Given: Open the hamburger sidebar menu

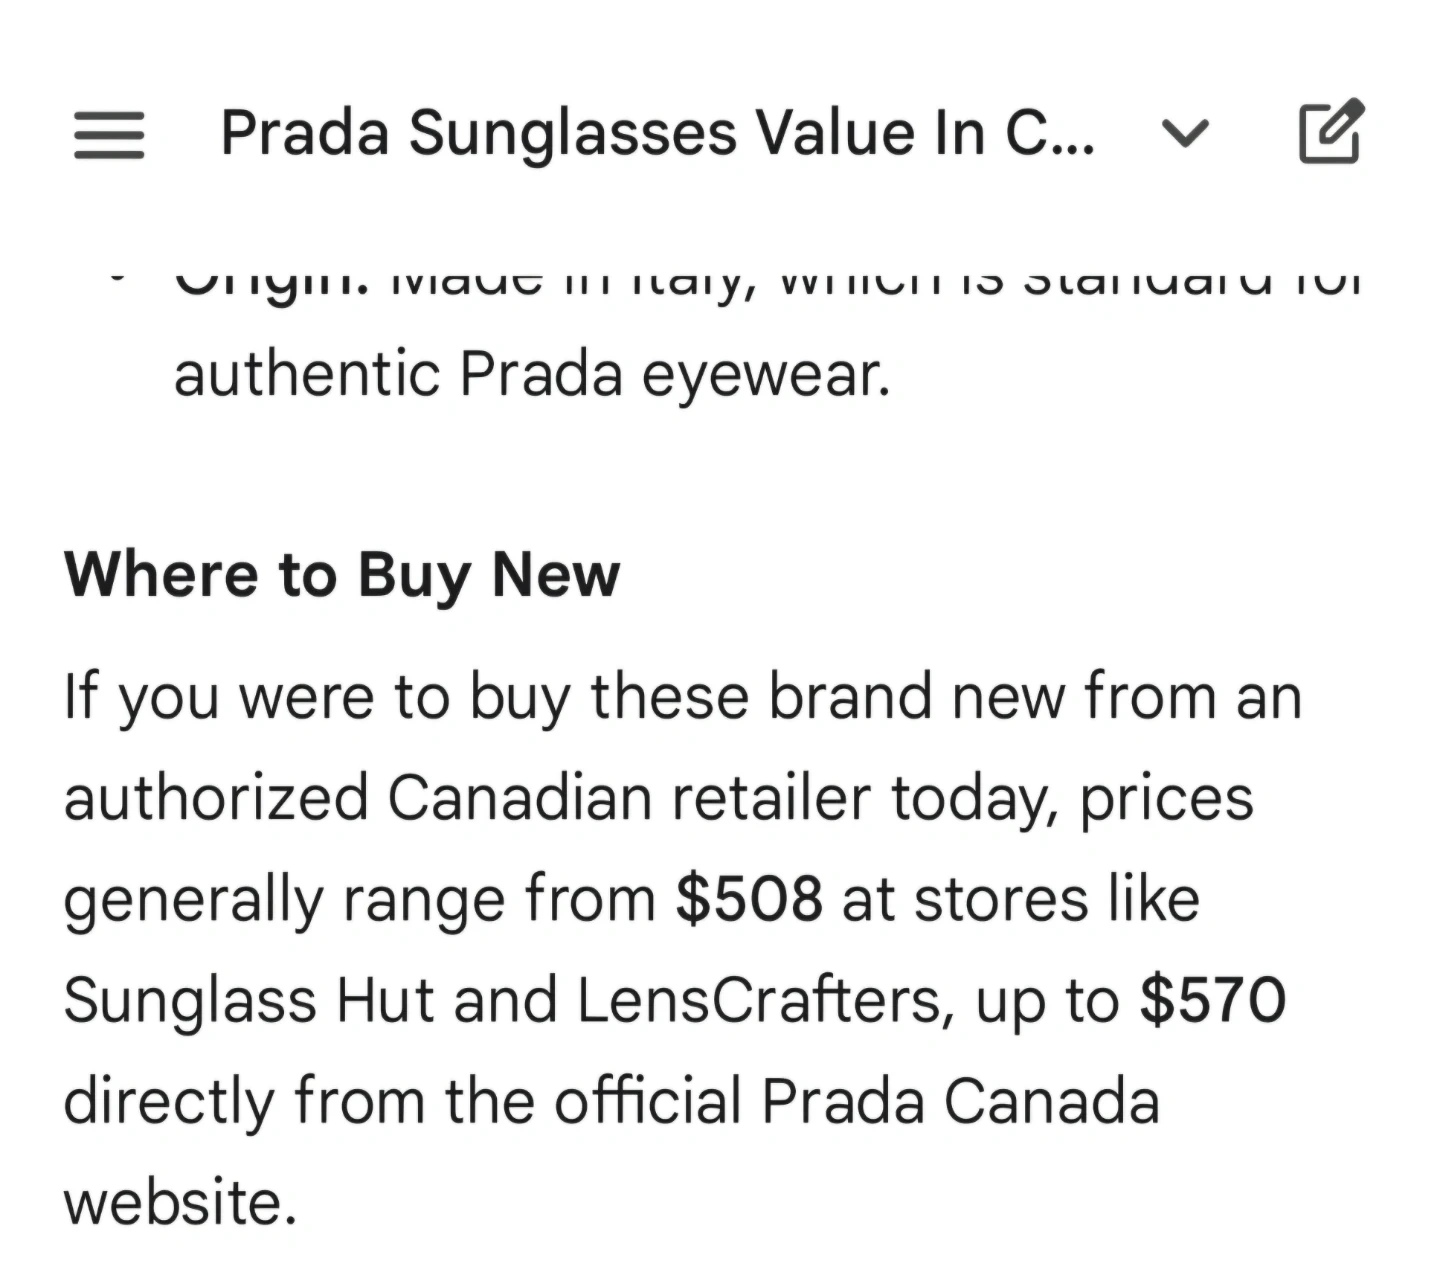Looking at the screenshot, I should pyautogui.click(x=109, y=134).
